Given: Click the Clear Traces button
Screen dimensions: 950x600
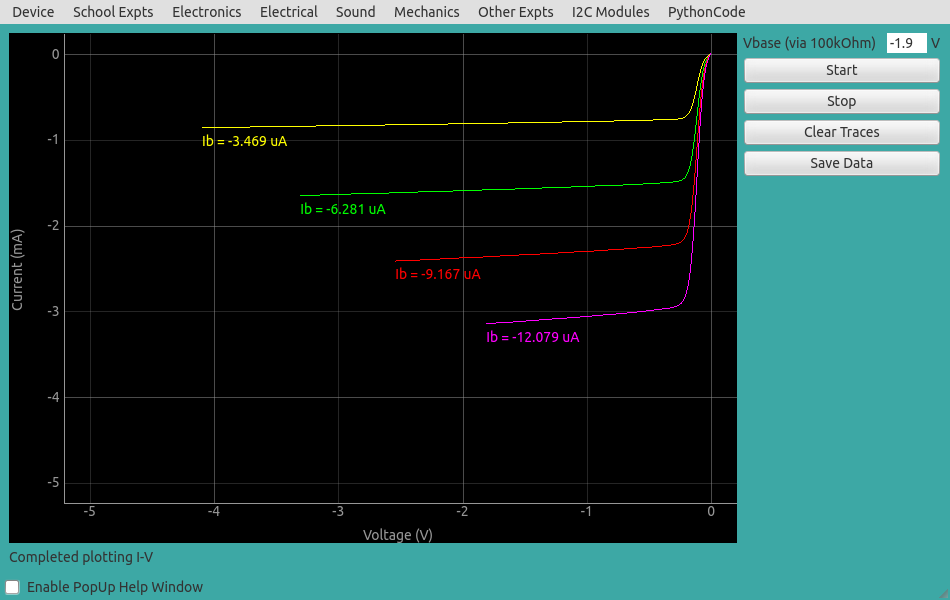Looking at the screenshot, I should pos(841,132).
